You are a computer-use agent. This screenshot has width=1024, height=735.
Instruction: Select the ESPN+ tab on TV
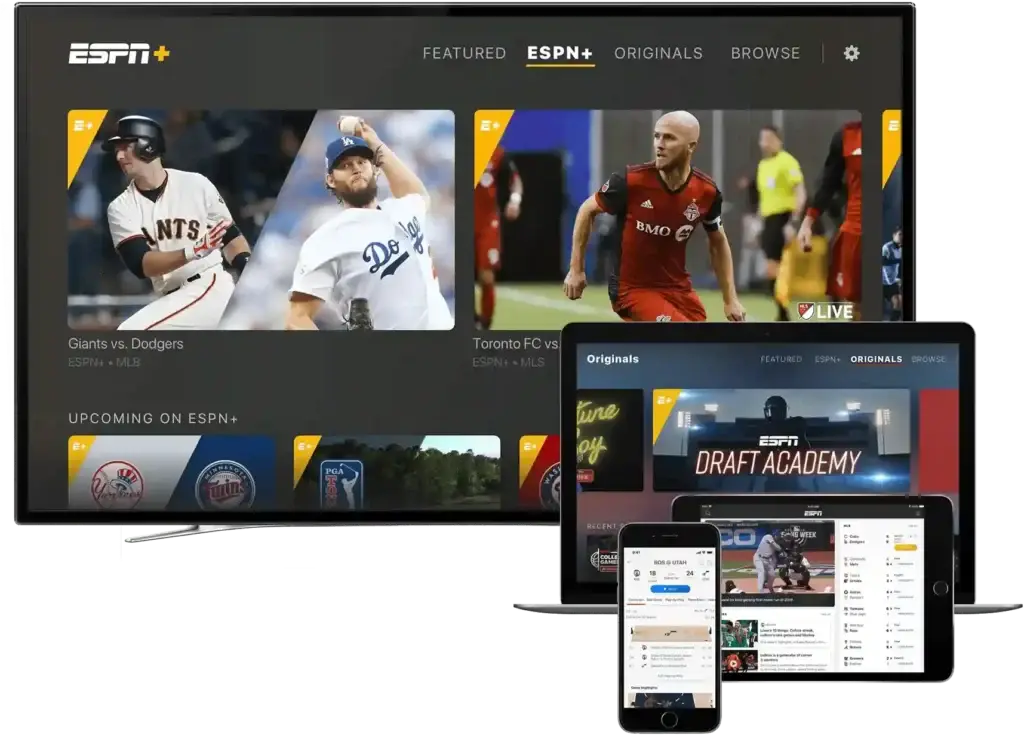[560, 53]
